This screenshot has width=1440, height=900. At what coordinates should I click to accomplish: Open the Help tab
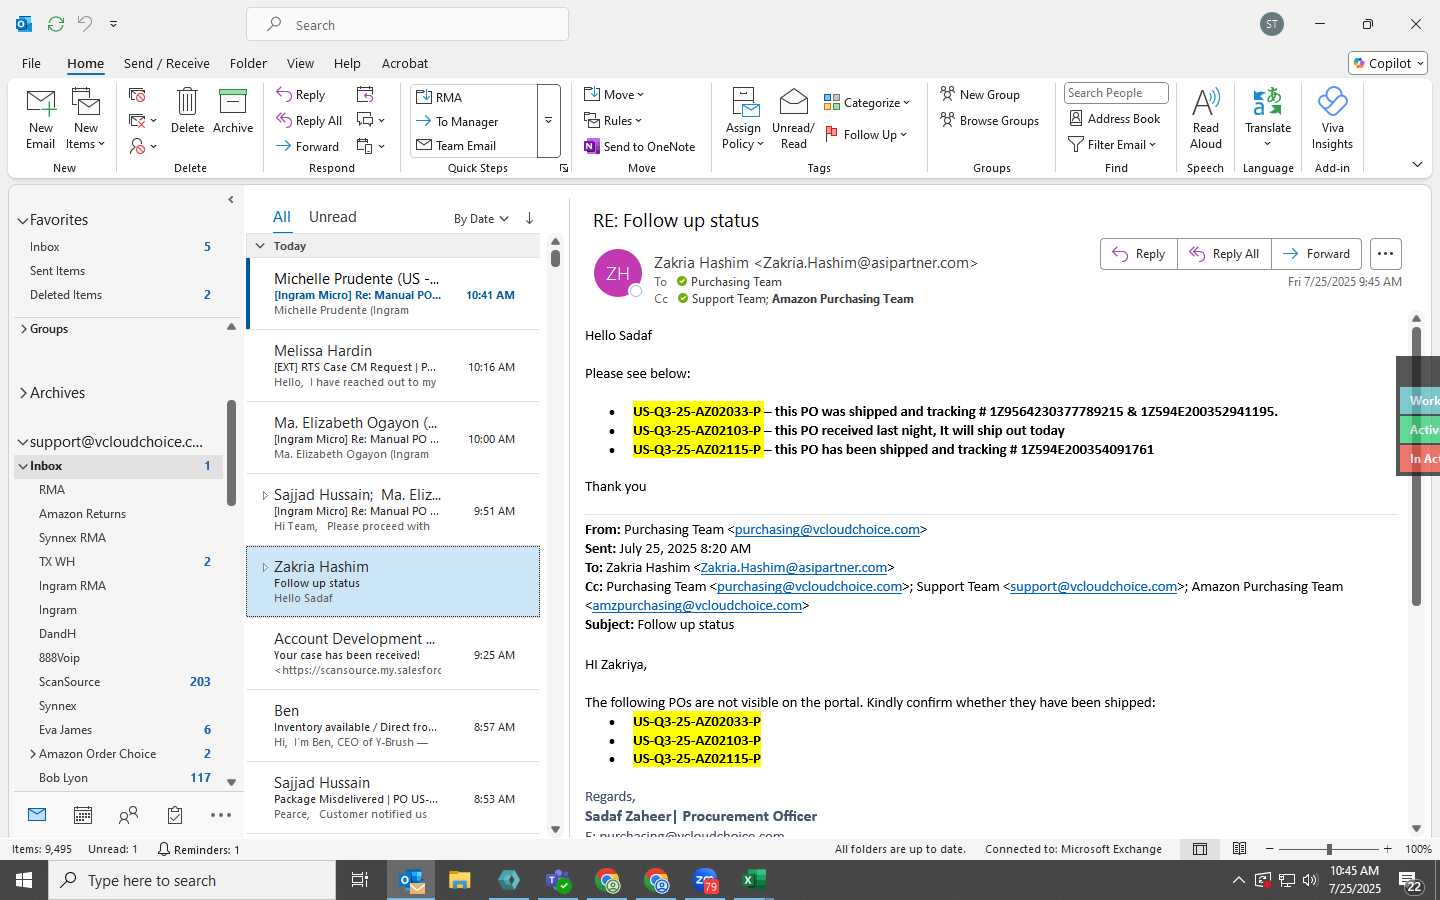347,63
